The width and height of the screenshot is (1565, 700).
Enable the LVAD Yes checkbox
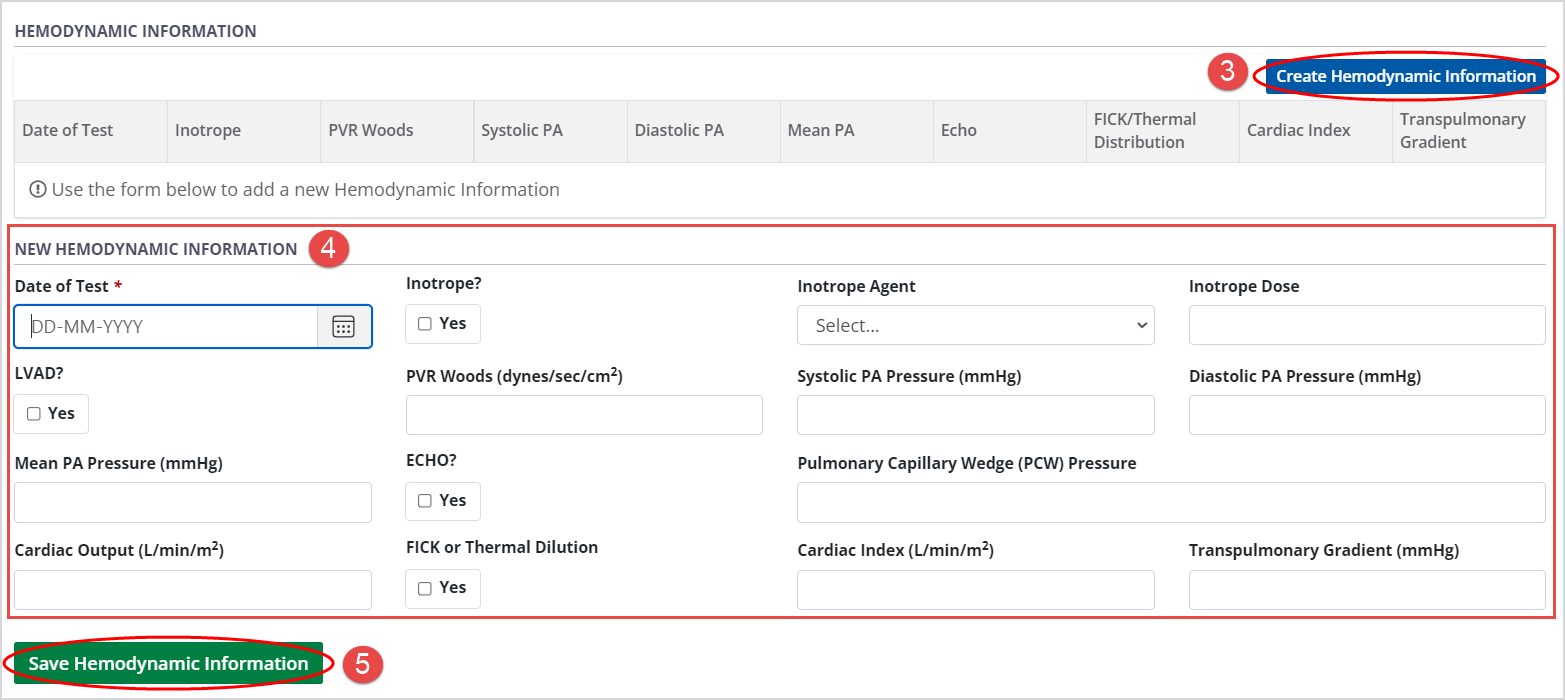(34, 414)
